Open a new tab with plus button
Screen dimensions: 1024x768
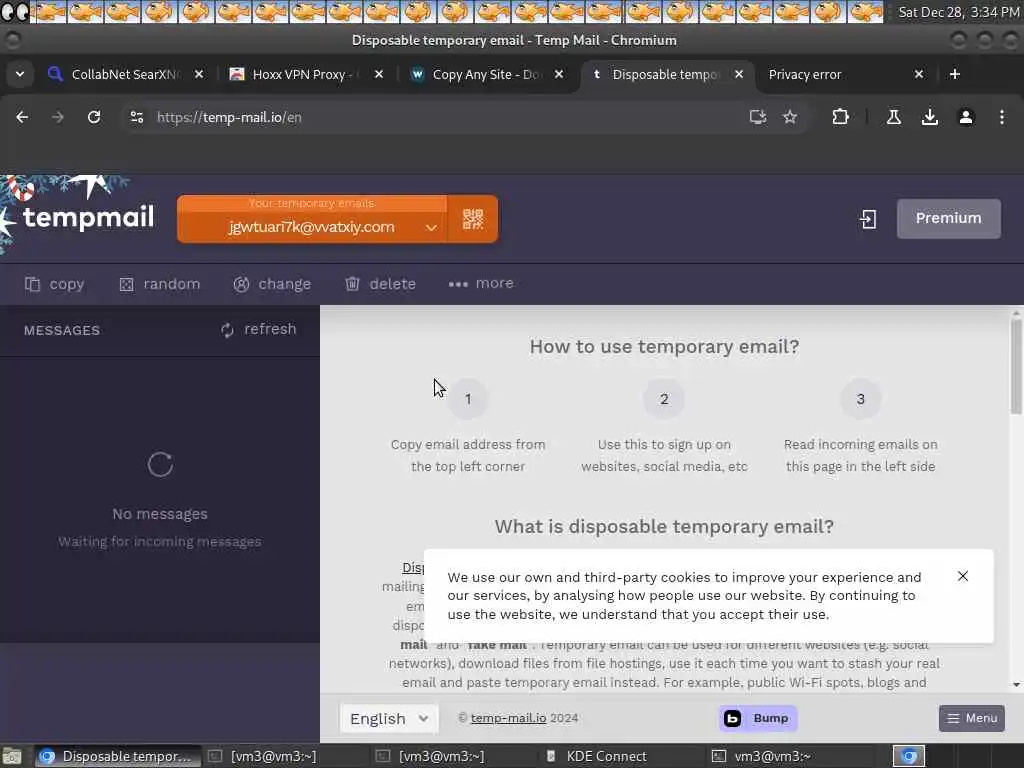(x=955, y=74)
